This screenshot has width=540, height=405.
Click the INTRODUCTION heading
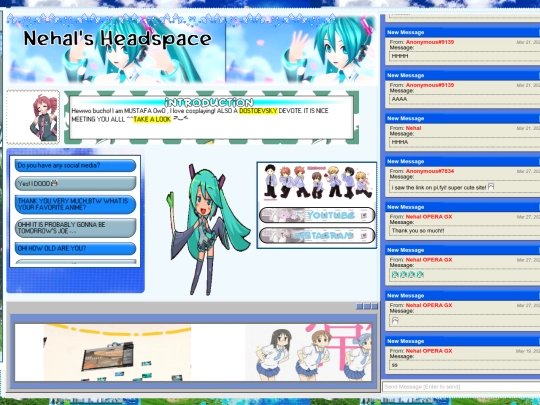(209, 102)
